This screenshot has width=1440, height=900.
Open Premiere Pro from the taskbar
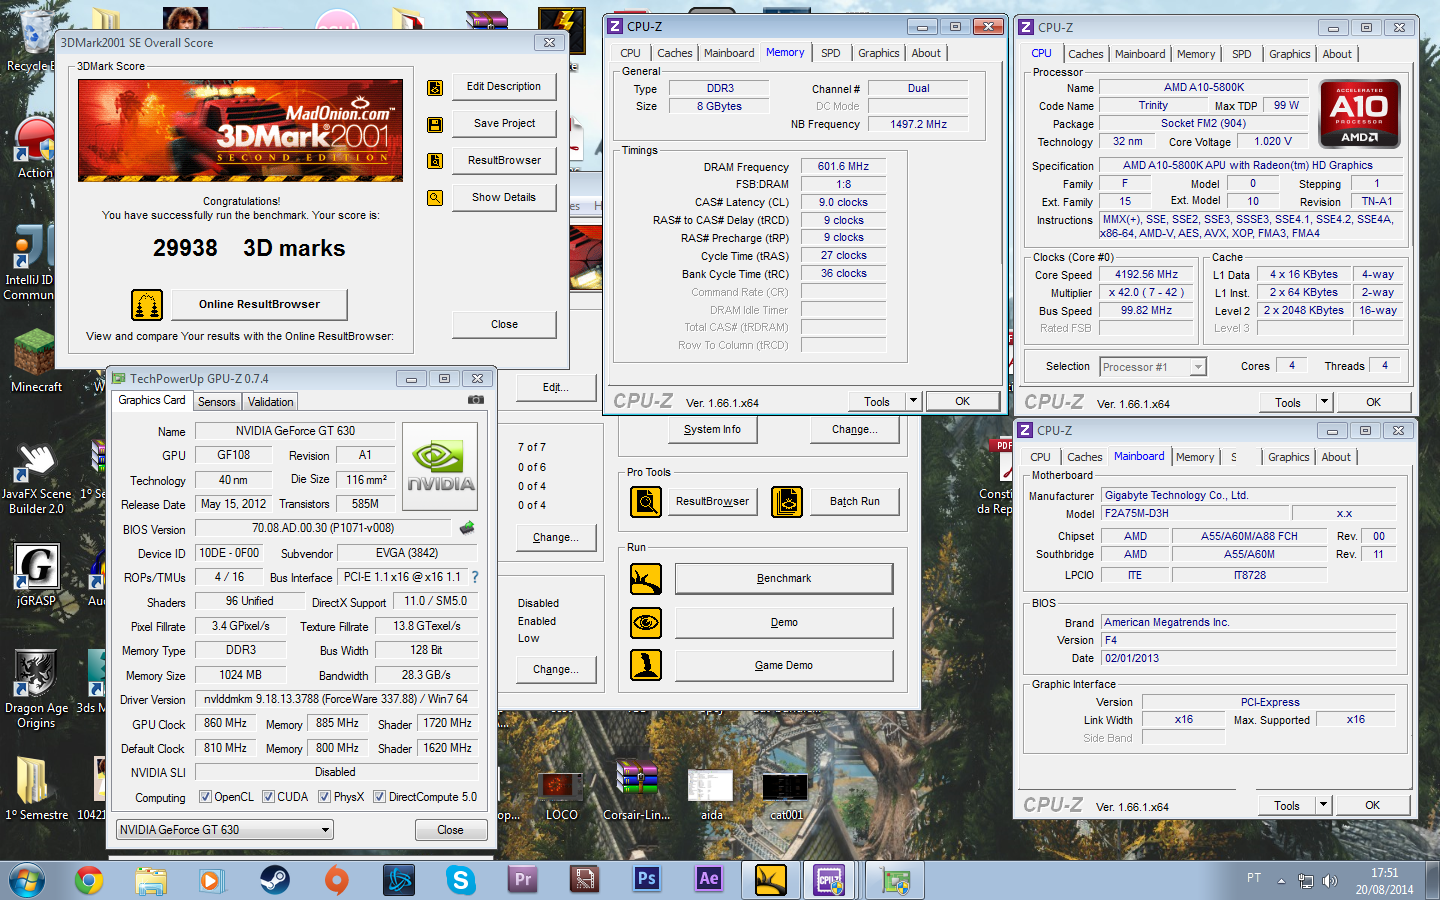[x=522, y=880]
